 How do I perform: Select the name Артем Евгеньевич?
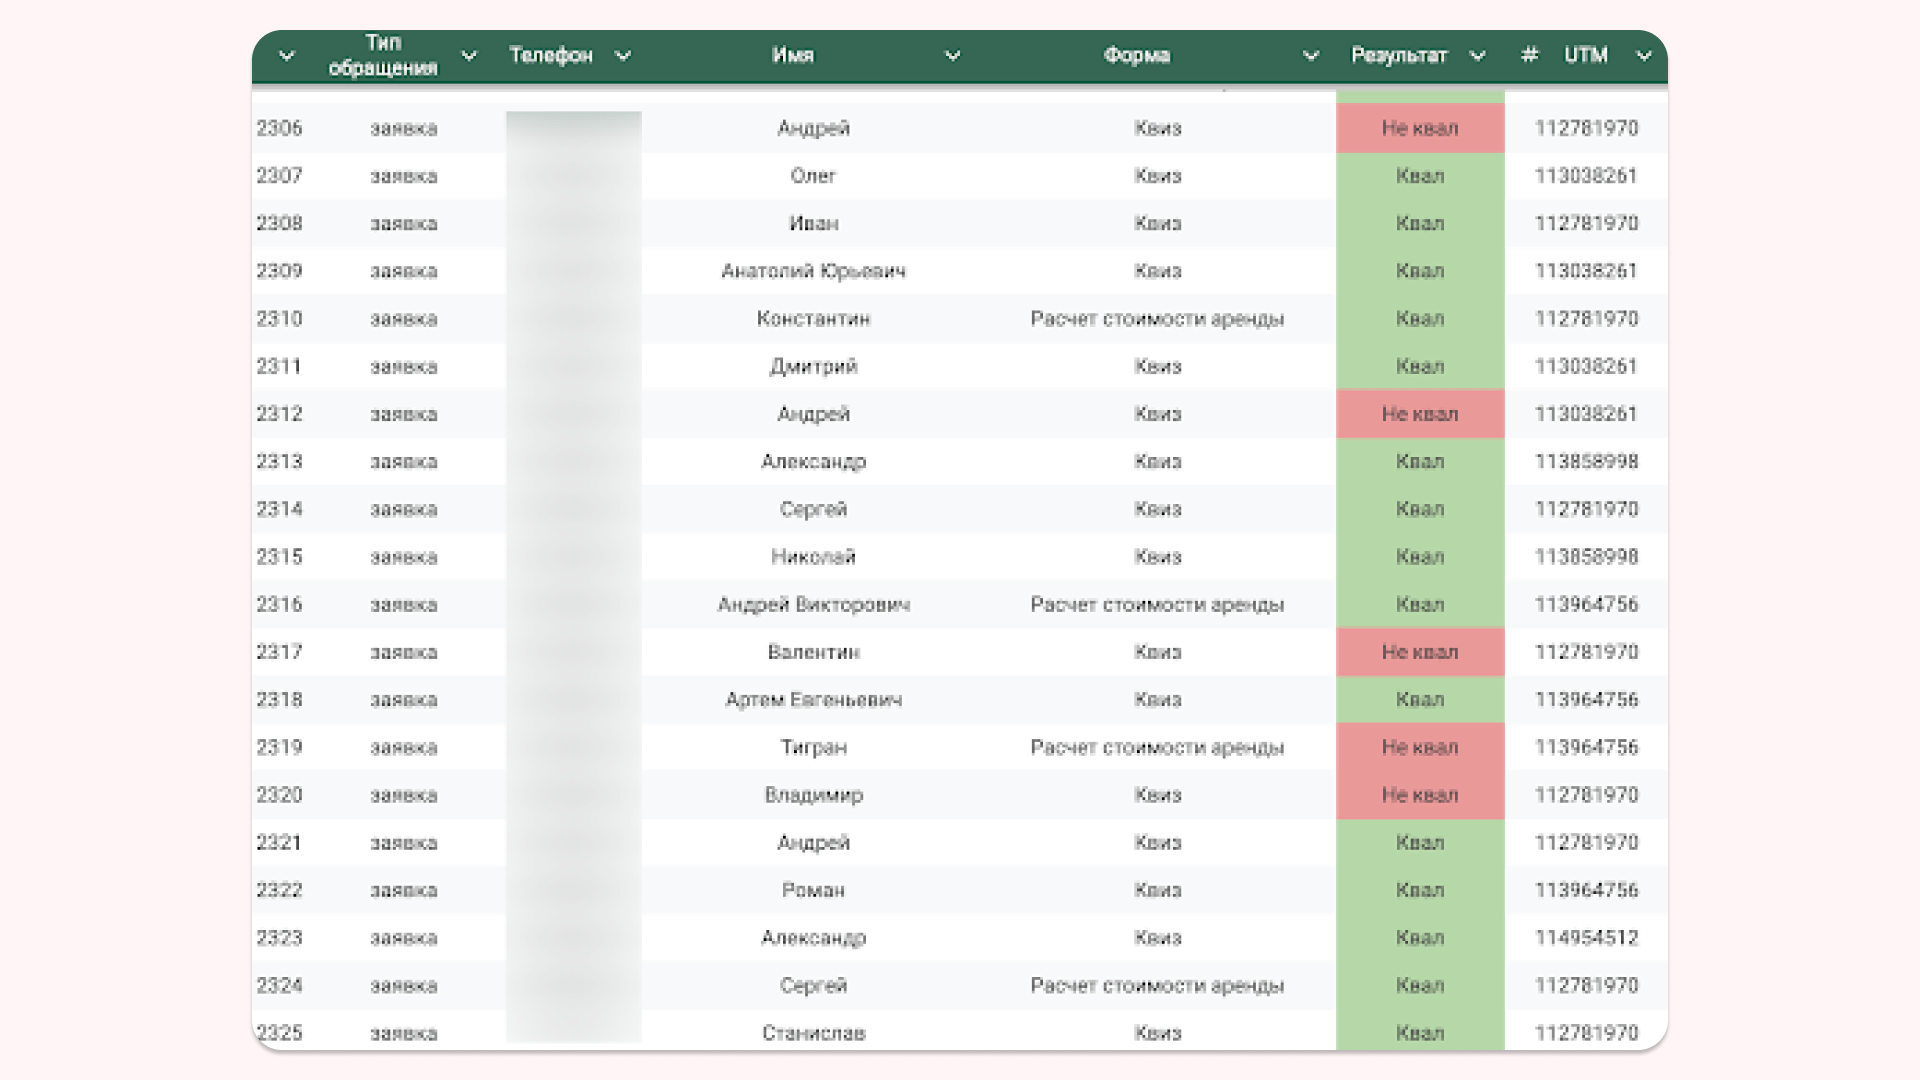[x=813, y=700]
